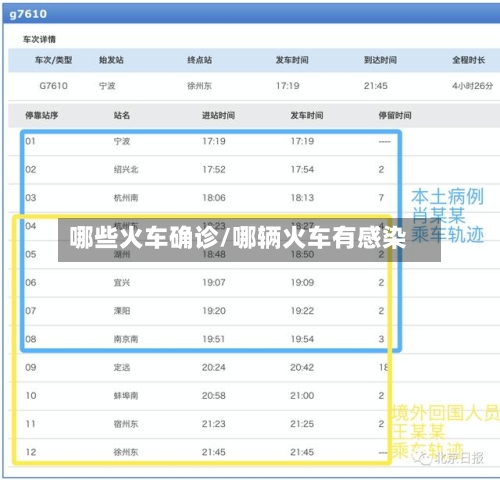Click the 21:23 arrival time for 宿州东

(214, 424)
